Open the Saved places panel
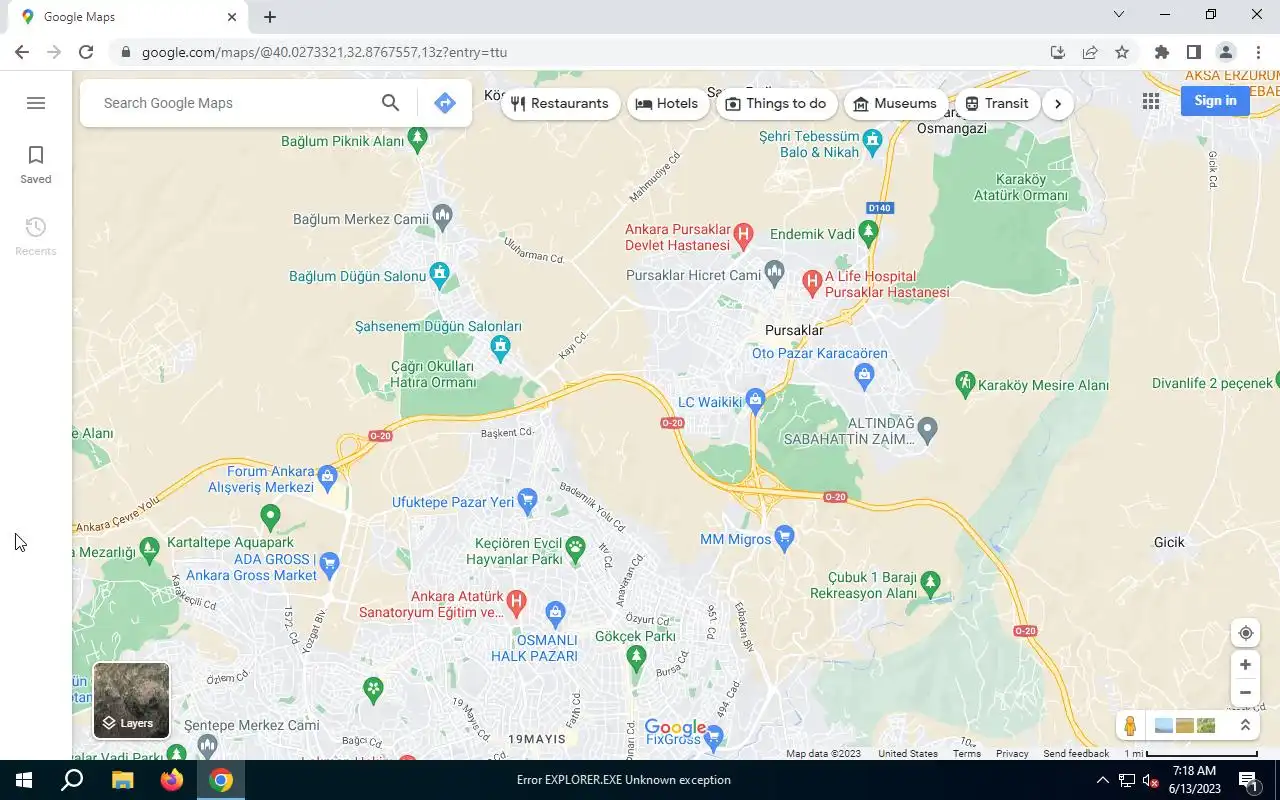The width and height of the screenshot is (1280, 800). point(36,165)
